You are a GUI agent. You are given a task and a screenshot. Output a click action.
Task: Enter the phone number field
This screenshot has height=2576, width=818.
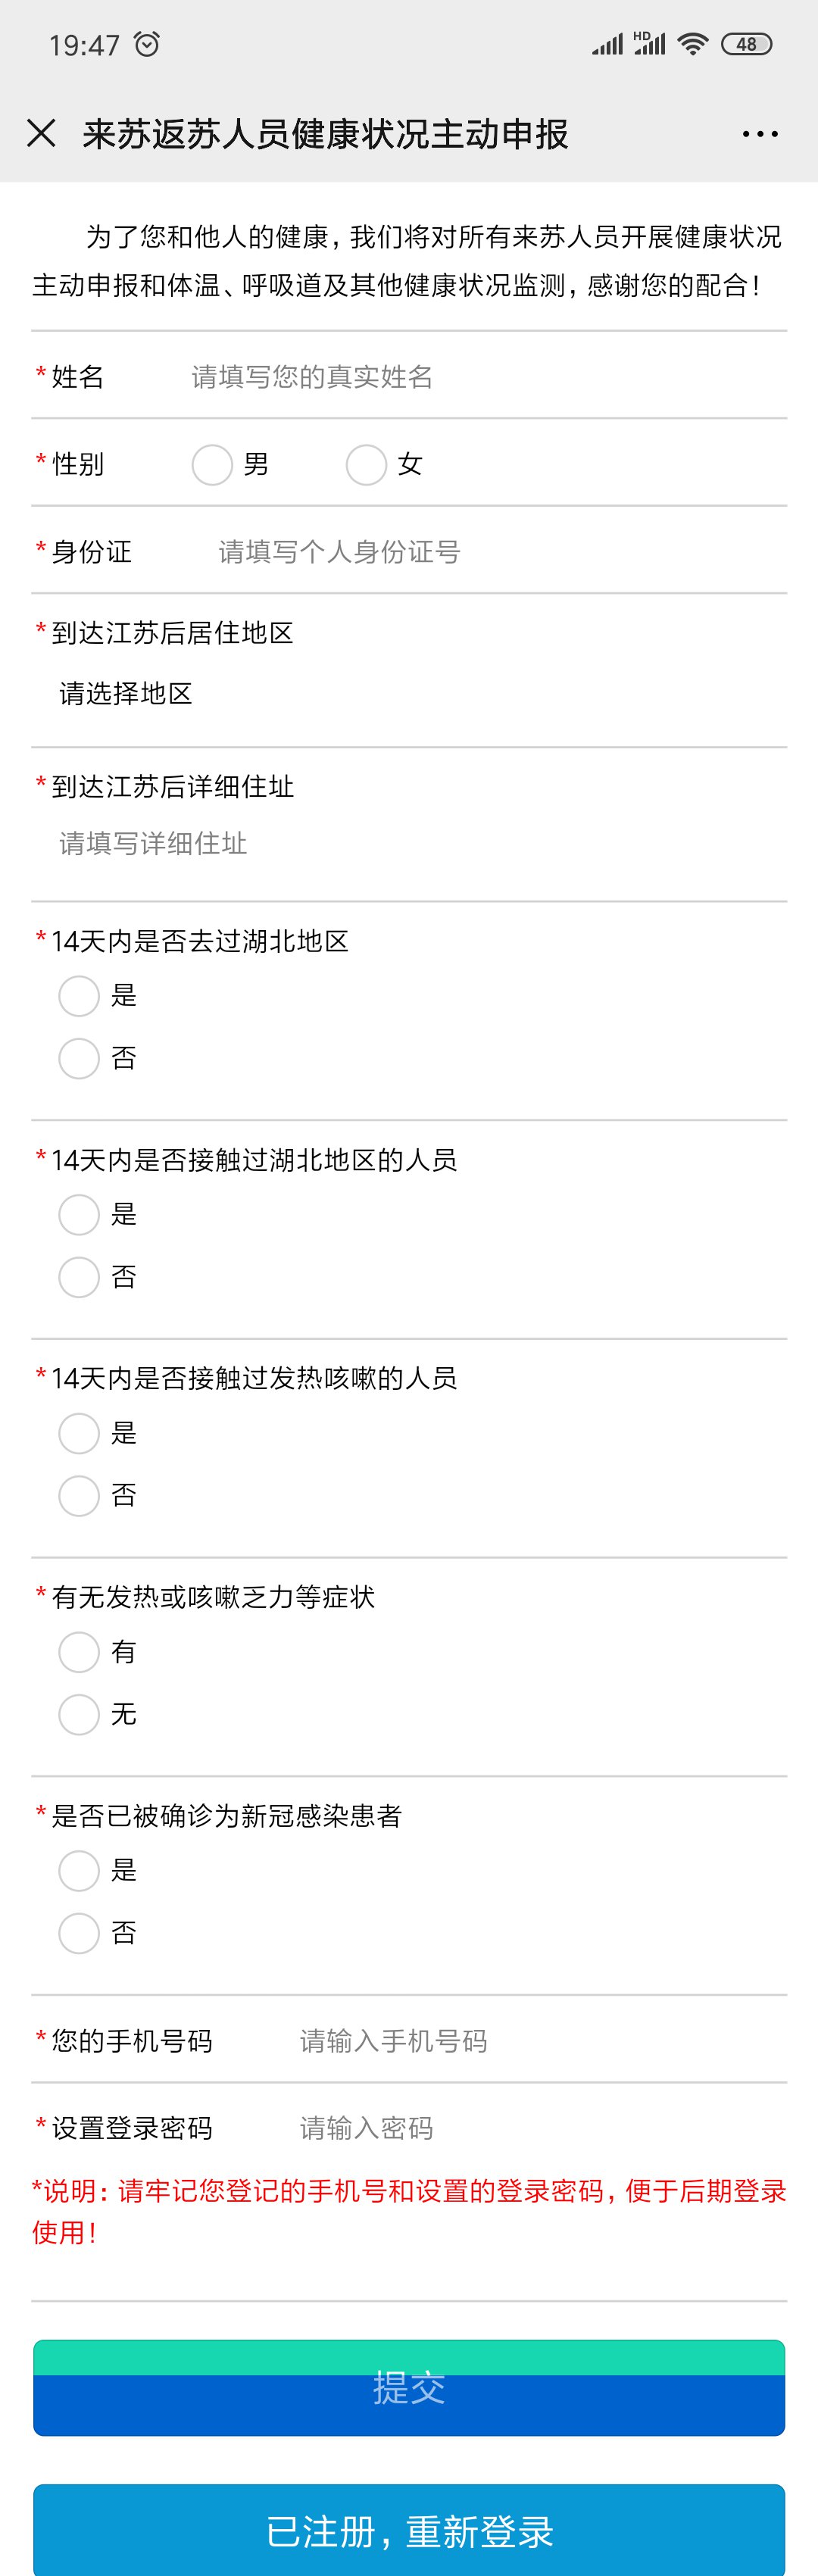[530, 2041]
